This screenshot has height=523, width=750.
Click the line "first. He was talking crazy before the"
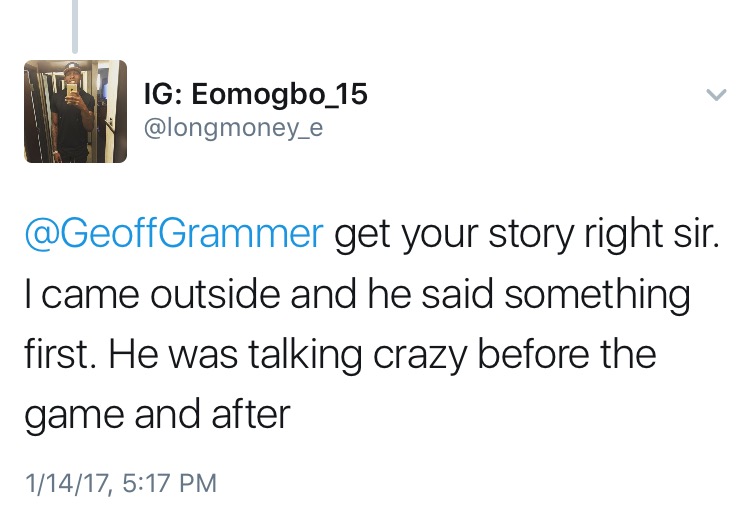pos(340,354)
